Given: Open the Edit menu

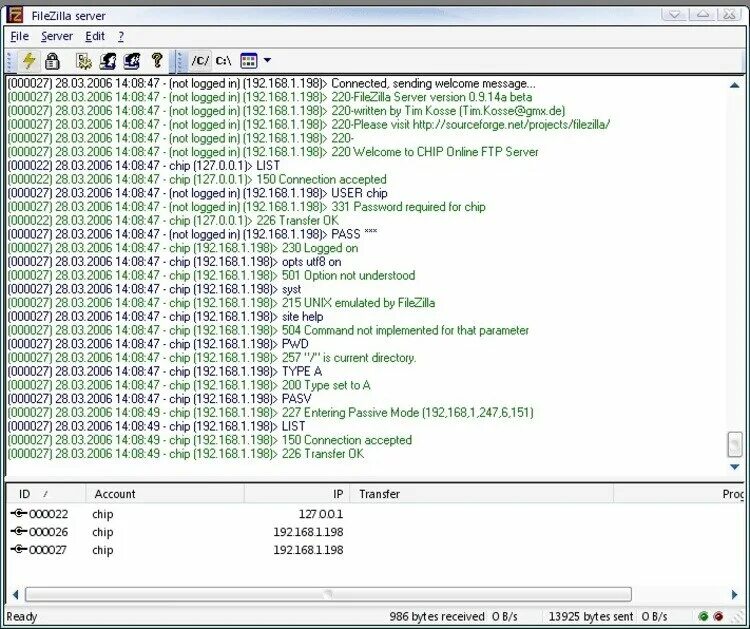Looking at the screenshot, I should pos(95,36).
